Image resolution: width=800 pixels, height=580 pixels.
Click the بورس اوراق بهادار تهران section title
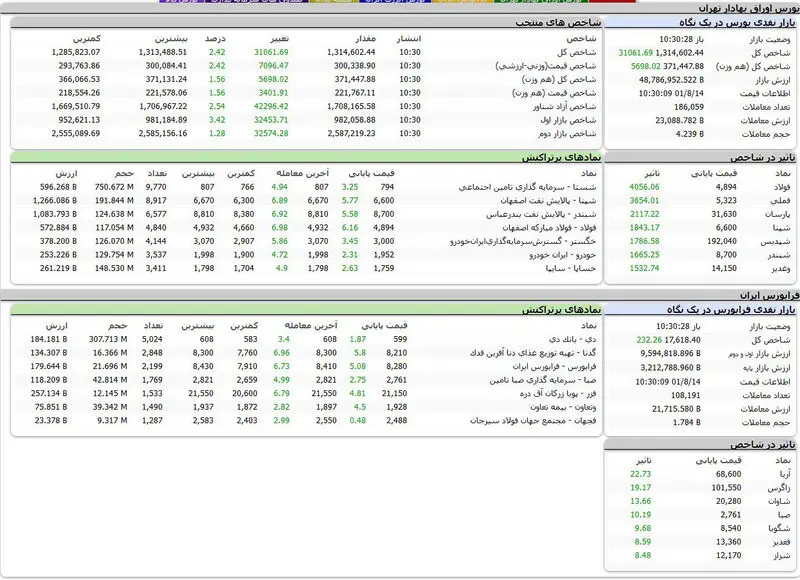[x=747, y=9]
